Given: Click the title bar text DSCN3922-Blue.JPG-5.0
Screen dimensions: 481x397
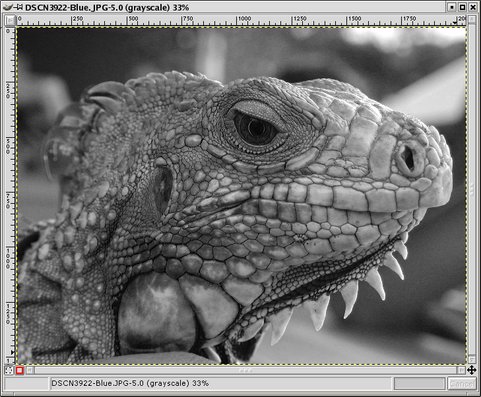Looking at the screenshot, I should pyautogui.click(x=75, y=7).
